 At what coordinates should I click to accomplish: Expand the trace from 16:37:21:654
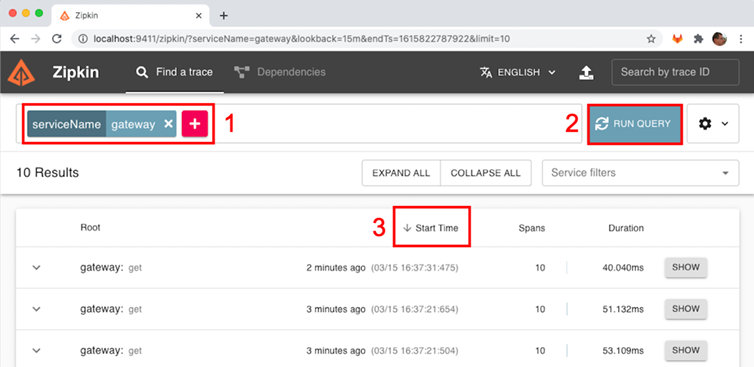coord(37,309)
